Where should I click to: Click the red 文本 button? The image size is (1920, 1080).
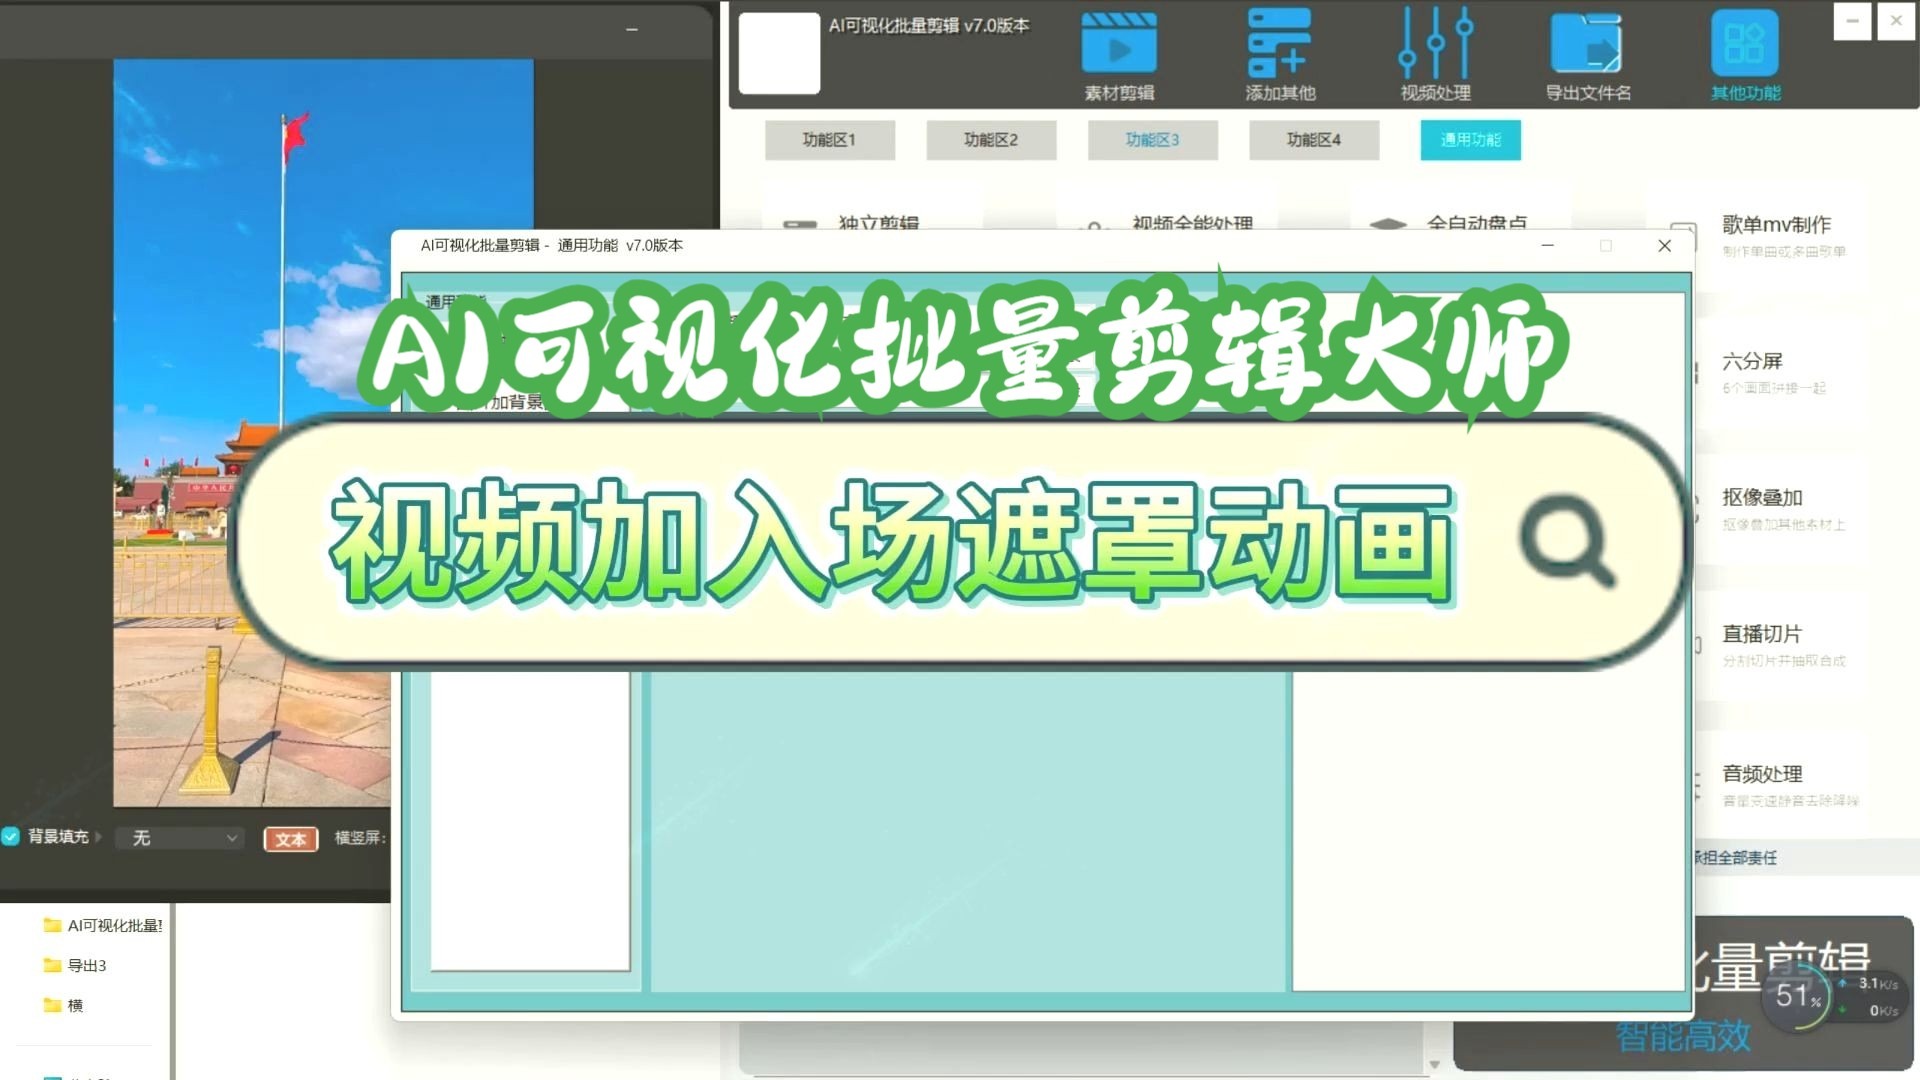pos(291,839)
